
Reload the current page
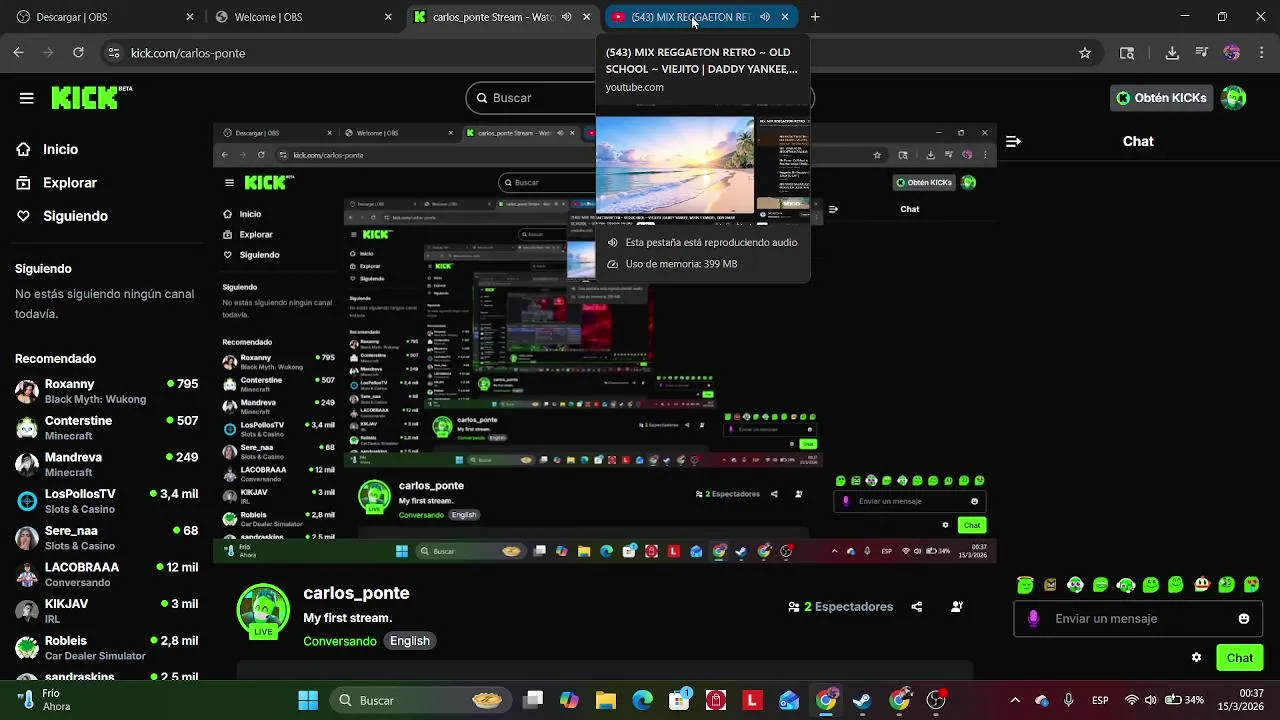pyautogui.click(x=78, y=53)
